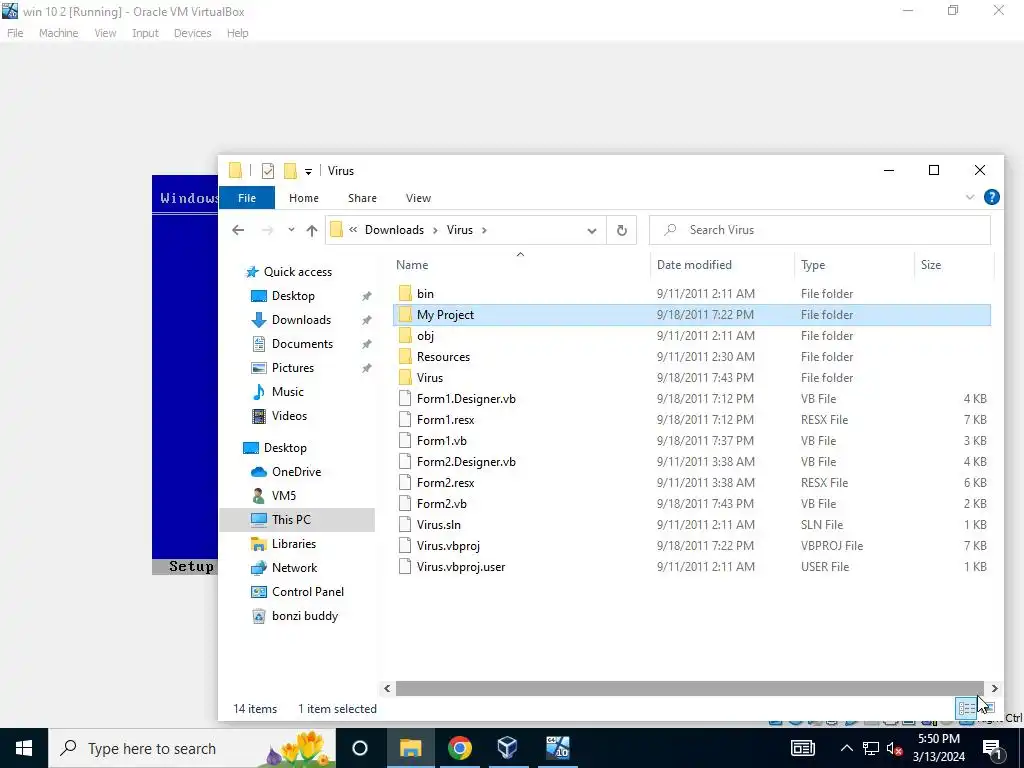The height and width of the screenshot is (768, 1024).
Task: Click the Search Virus box
Action: 820,230
